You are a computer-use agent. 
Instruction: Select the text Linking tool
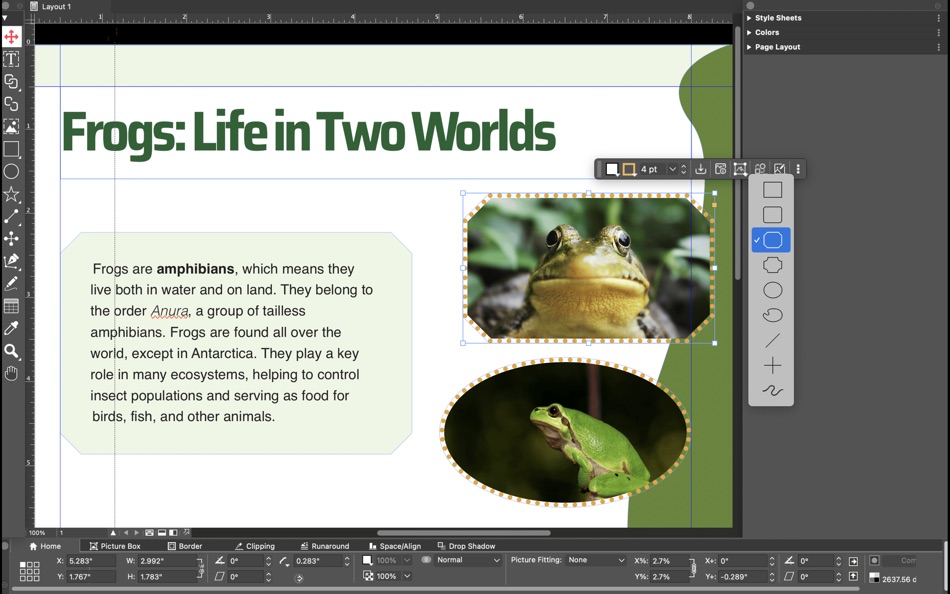click(11, 81)
